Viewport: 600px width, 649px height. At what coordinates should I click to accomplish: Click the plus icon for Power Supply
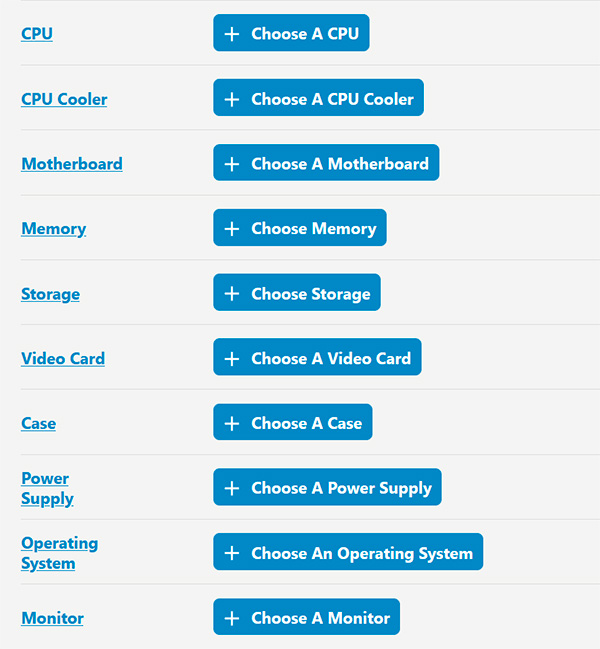tap(232, 488)
